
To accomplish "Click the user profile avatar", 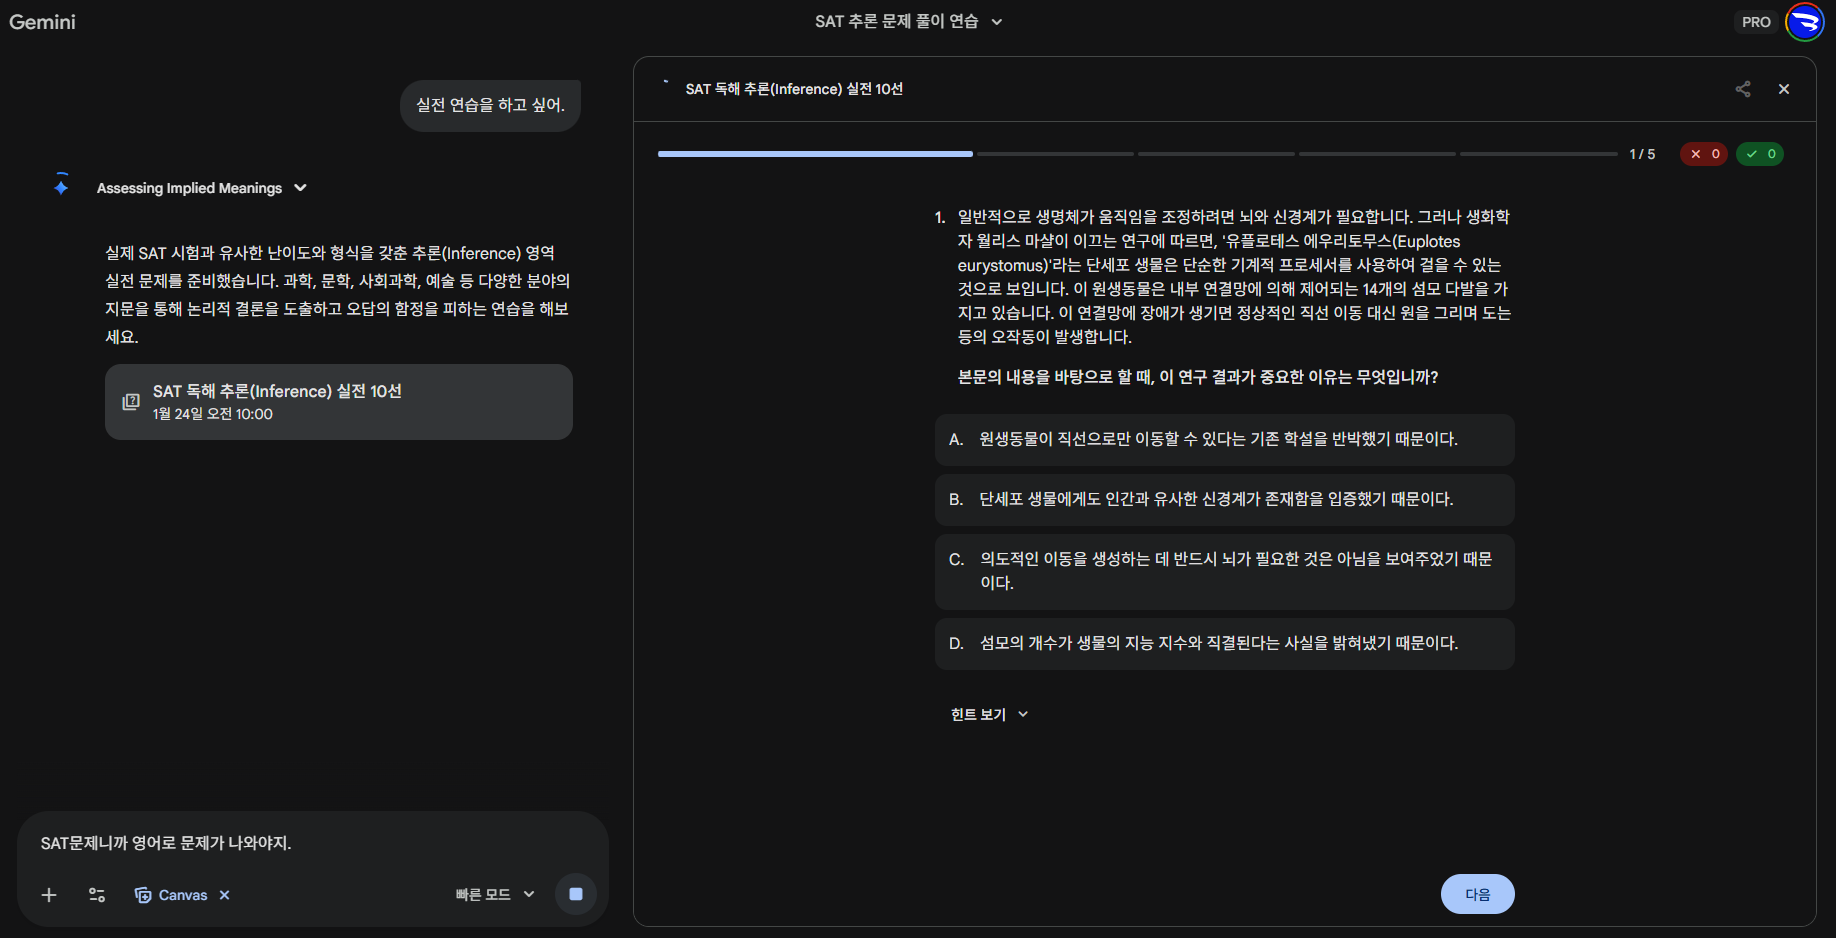I will click(x=1804, y=22).
